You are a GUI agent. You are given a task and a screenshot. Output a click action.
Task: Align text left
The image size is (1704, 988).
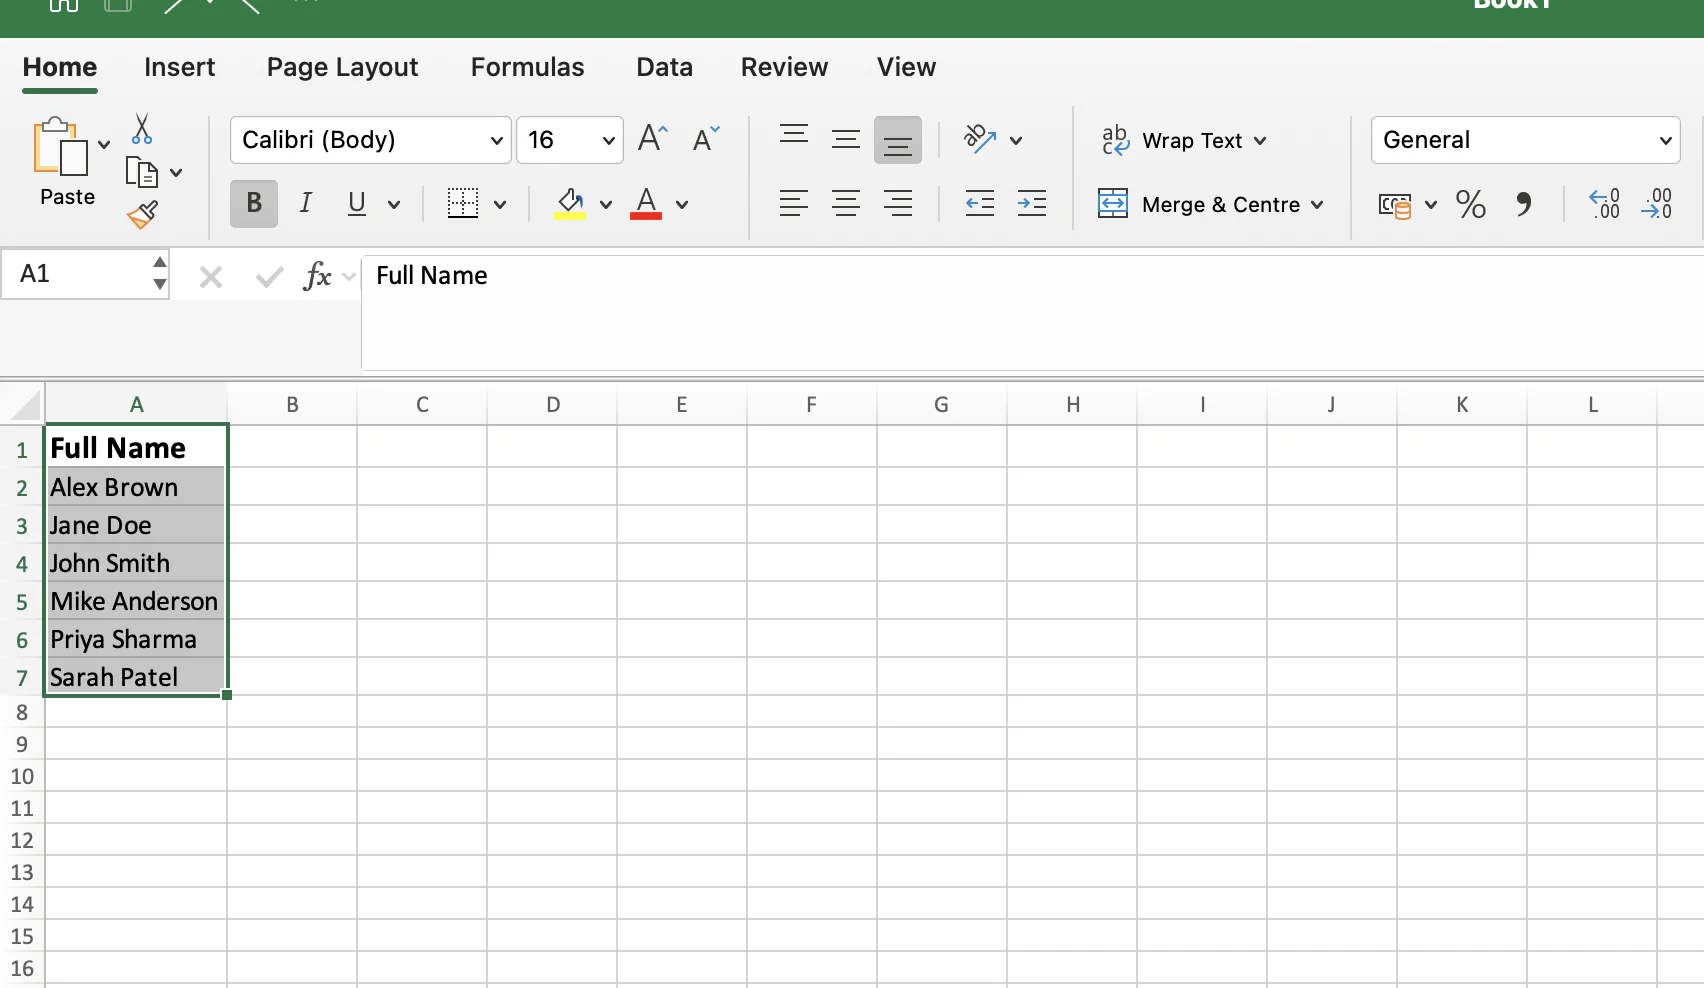pos(794,204)
